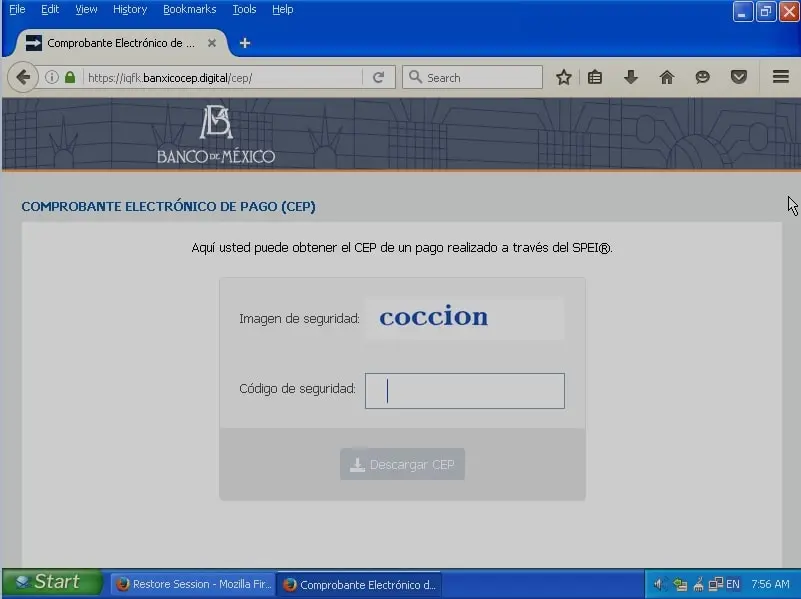Save page to Pocket icon
This screenshot has height=599, width=801.
[739, 78]
